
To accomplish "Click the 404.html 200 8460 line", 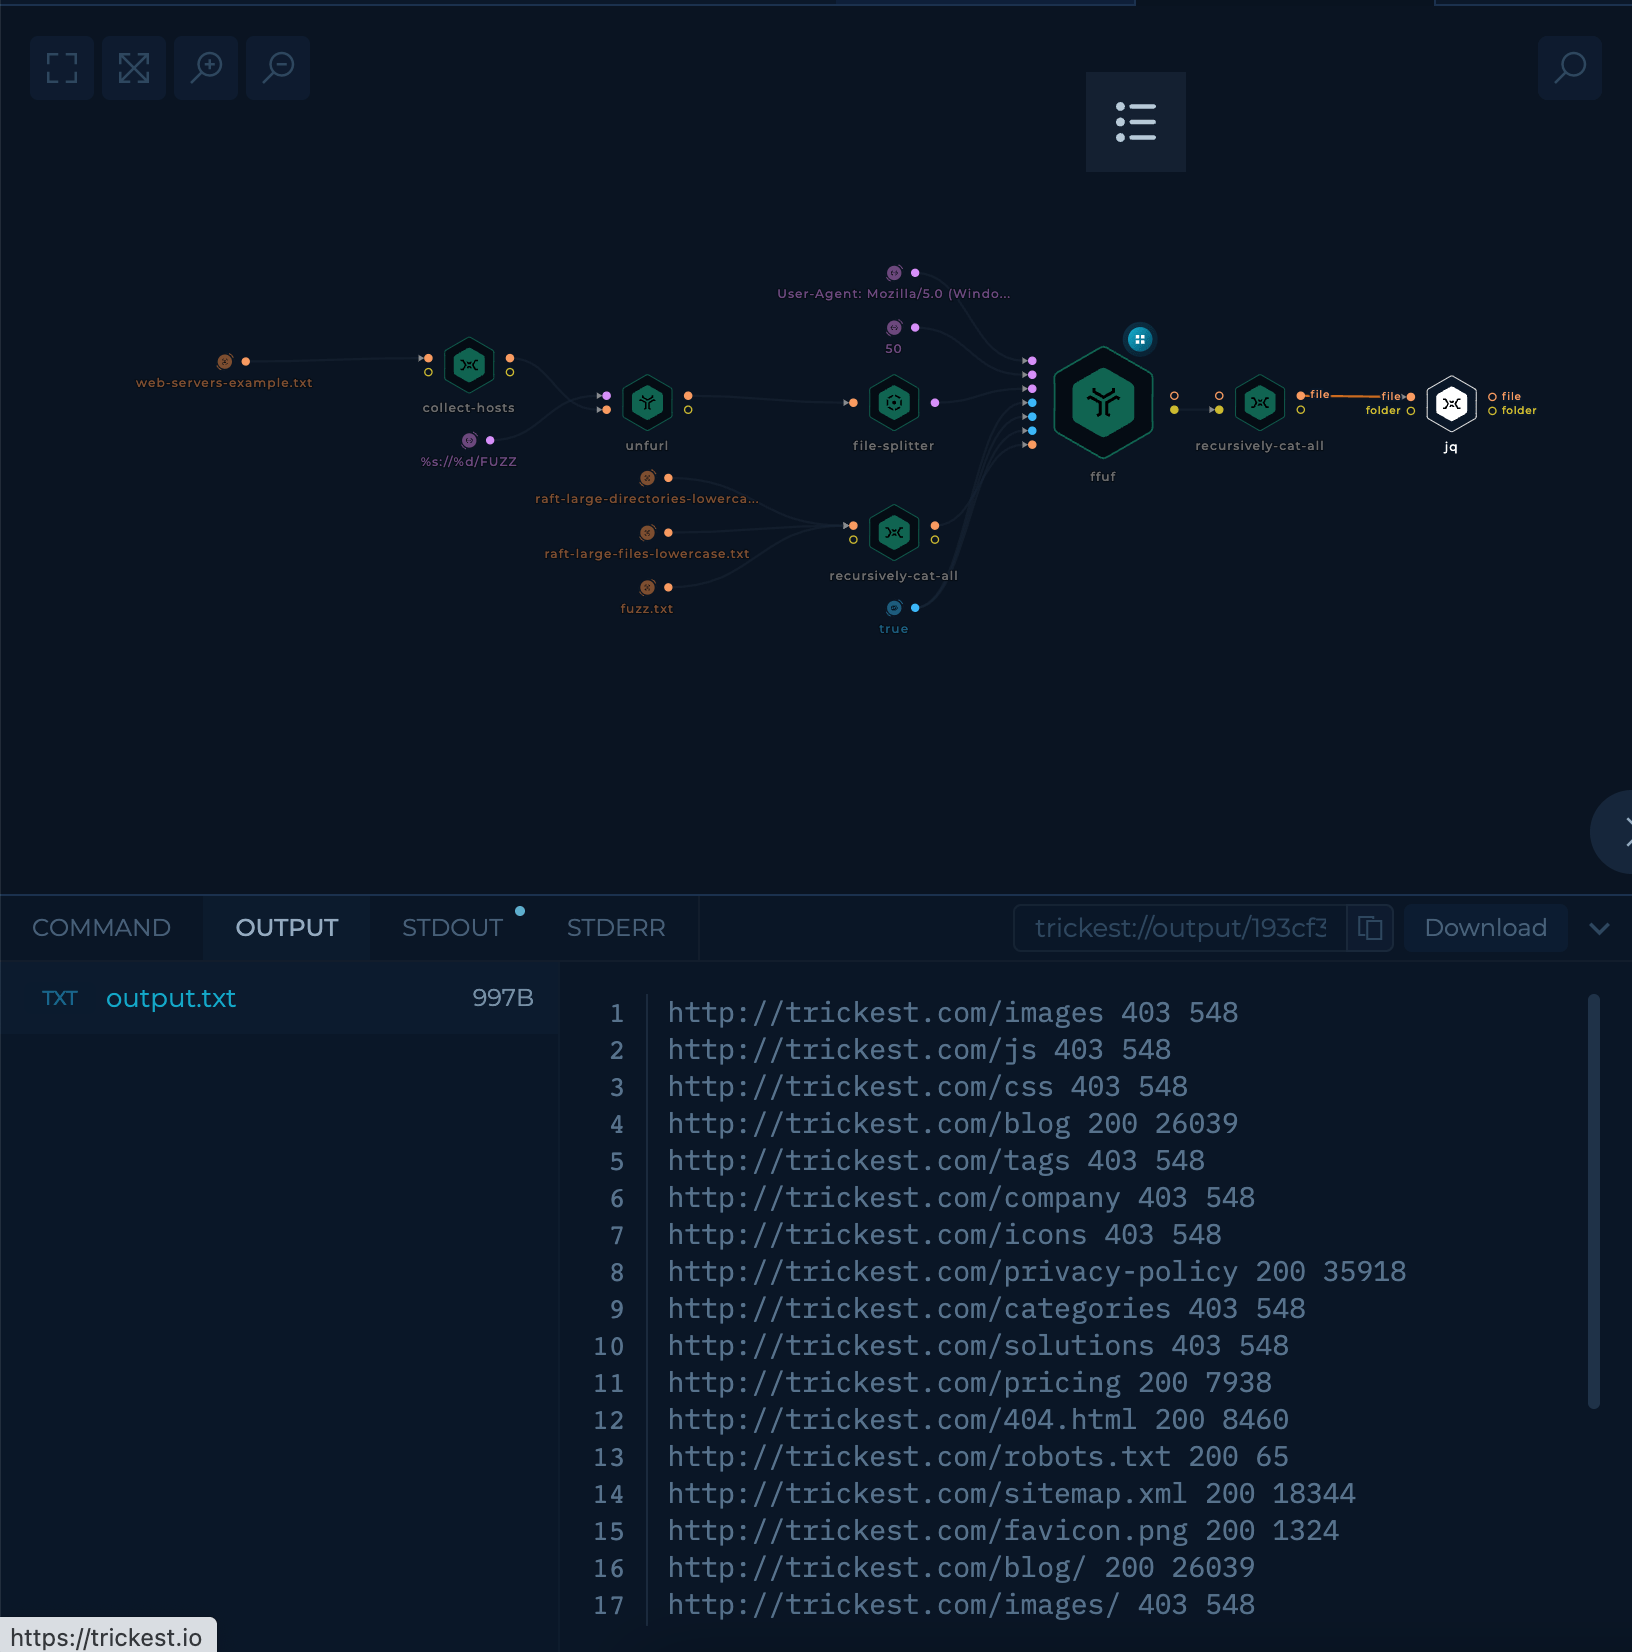I will tap(978, 1420).
